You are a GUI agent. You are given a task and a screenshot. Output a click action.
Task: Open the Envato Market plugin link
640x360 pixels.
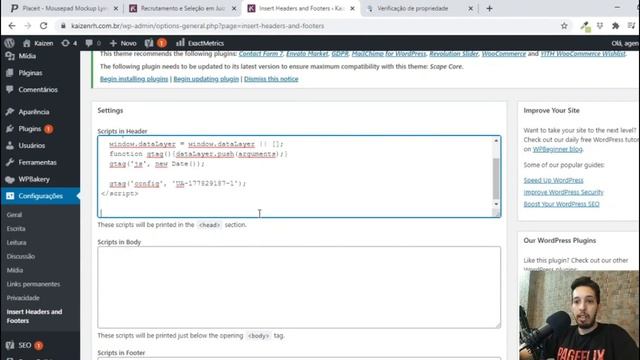point(307,53)
